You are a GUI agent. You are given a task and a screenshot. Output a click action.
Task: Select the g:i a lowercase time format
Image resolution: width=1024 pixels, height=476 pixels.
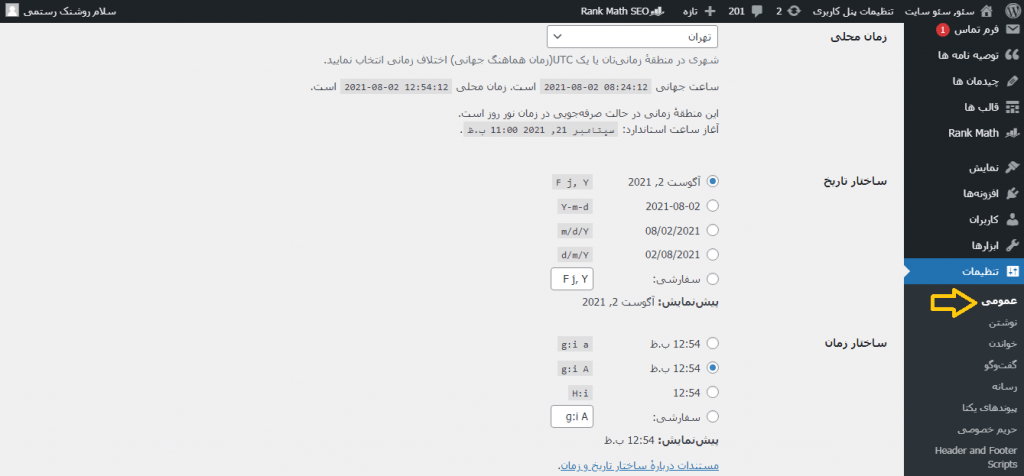pos(712,343)
